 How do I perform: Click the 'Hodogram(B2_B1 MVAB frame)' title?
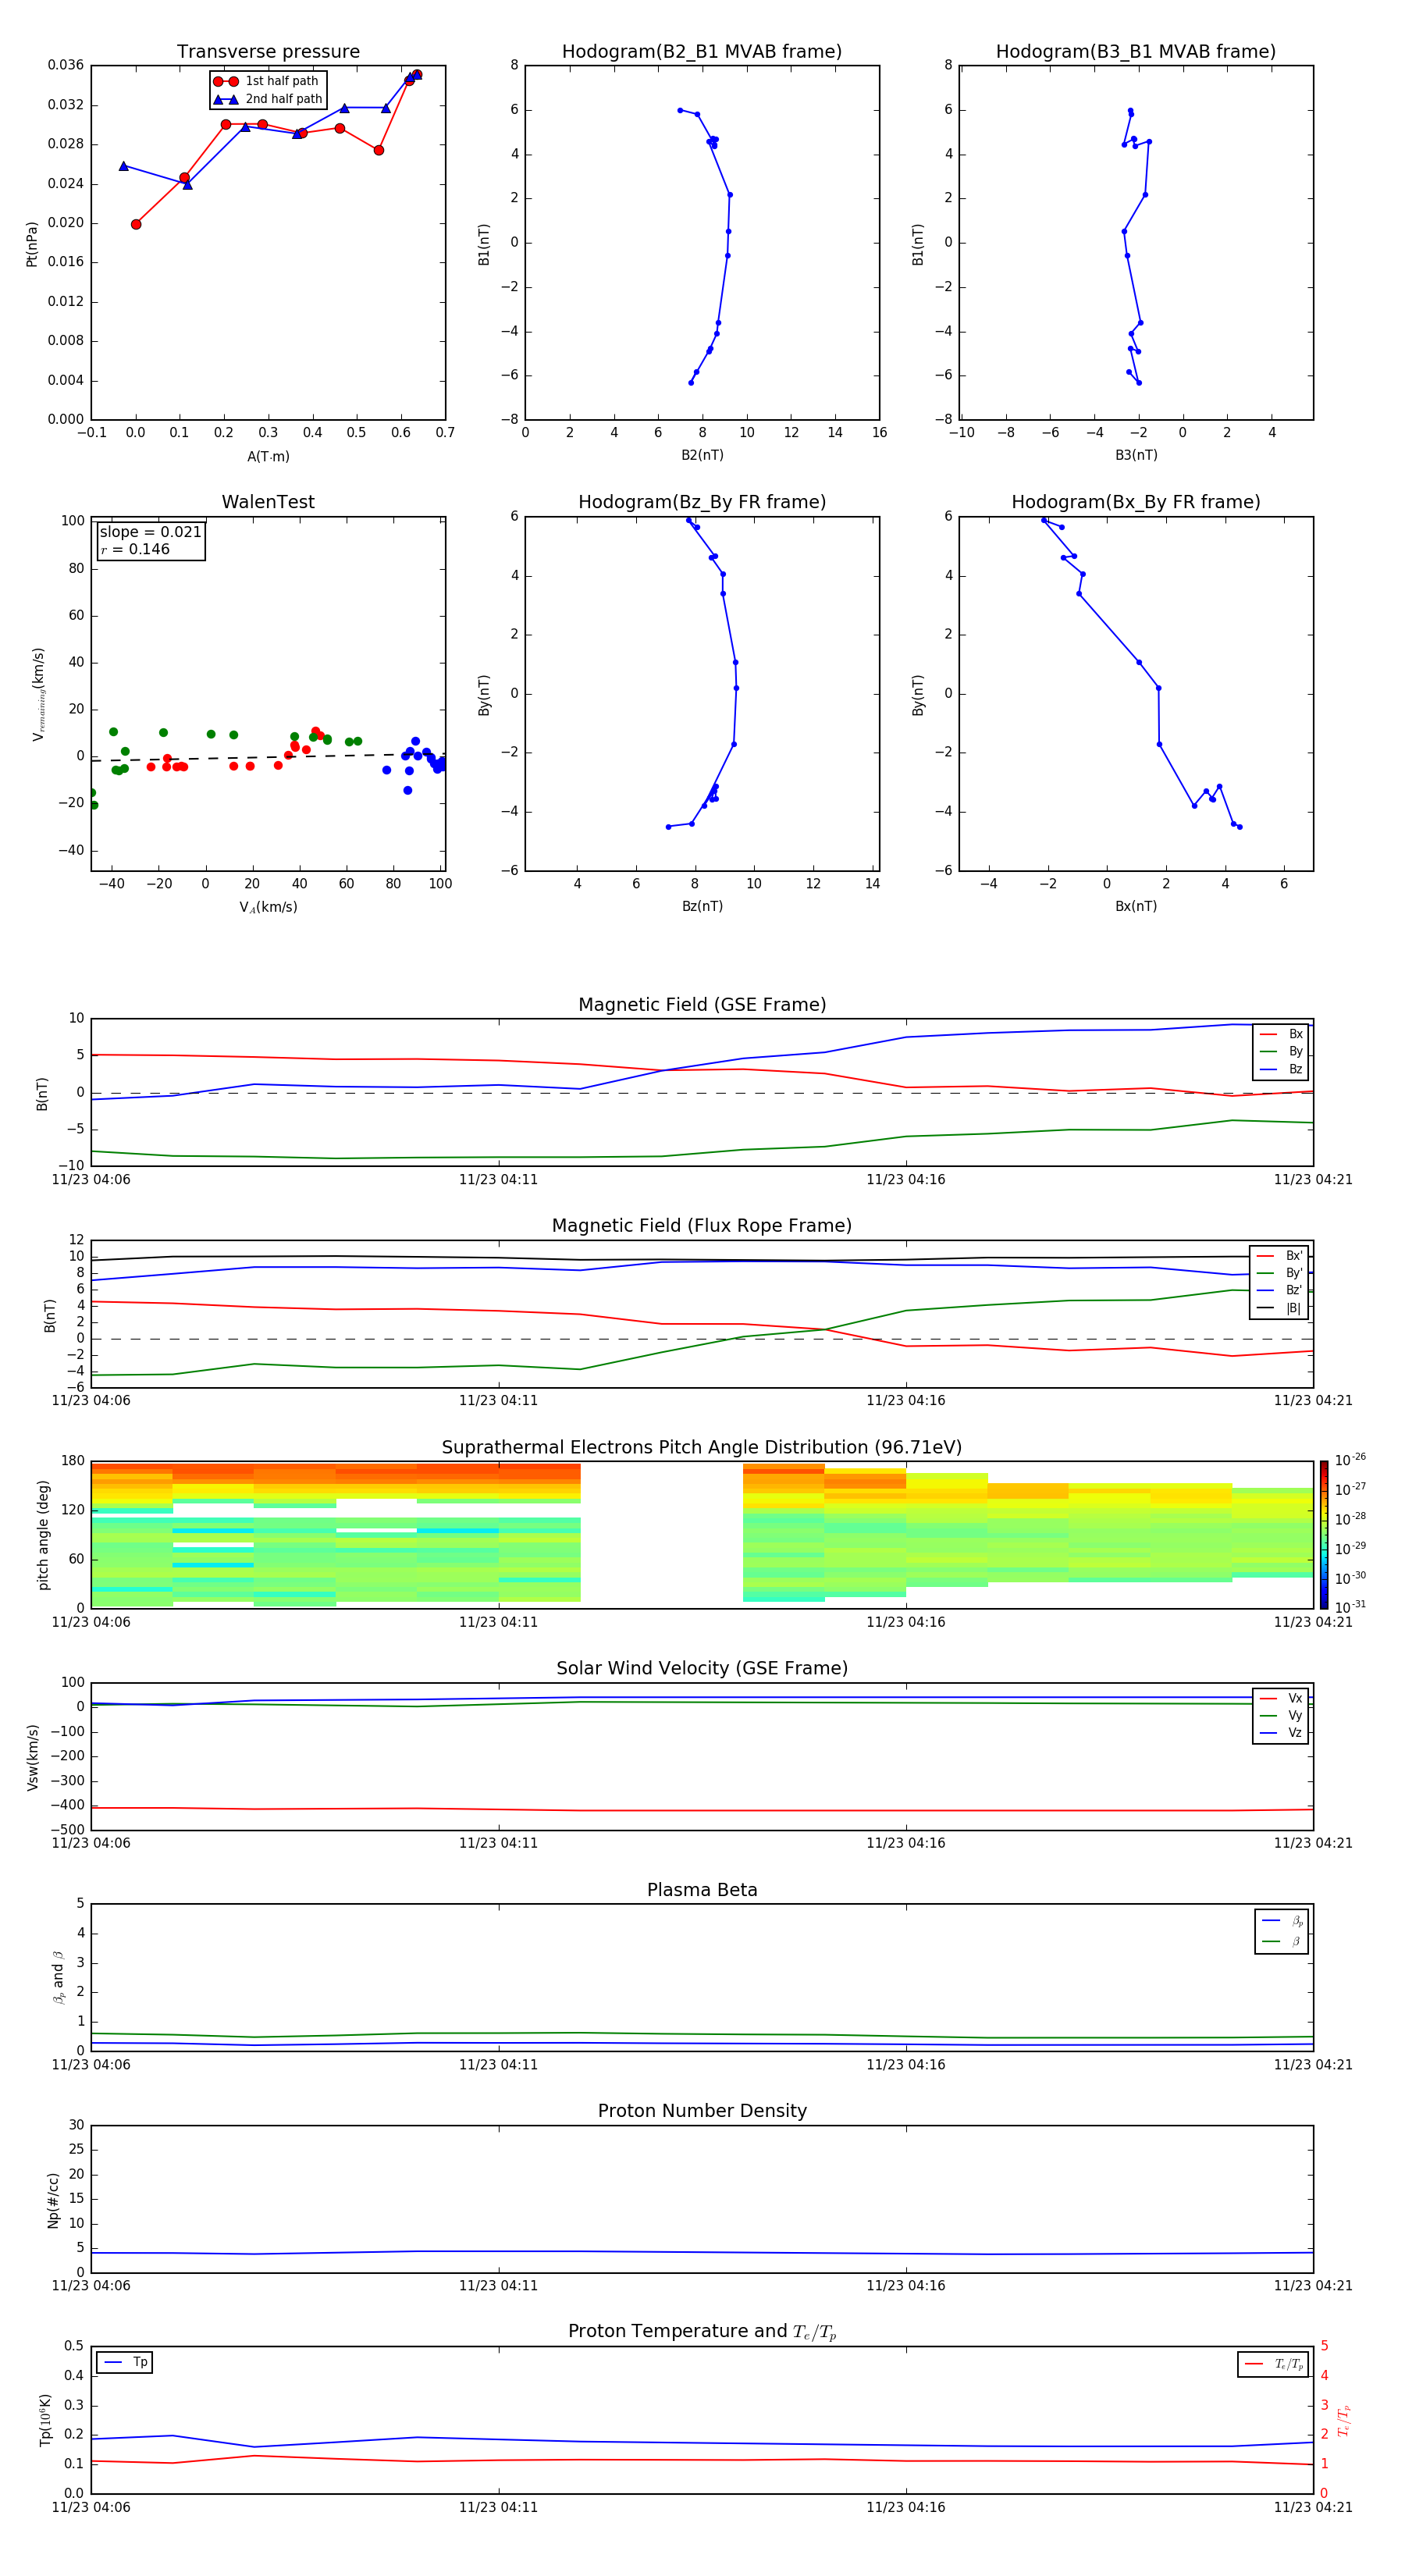pyautogui.click(x=702, y=52)
